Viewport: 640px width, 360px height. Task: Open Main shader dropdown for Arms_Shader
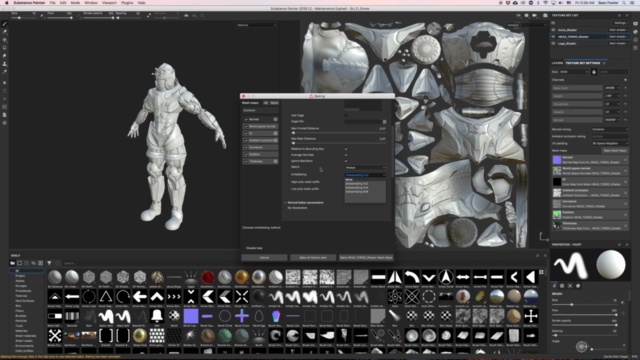tap(618, 30)
